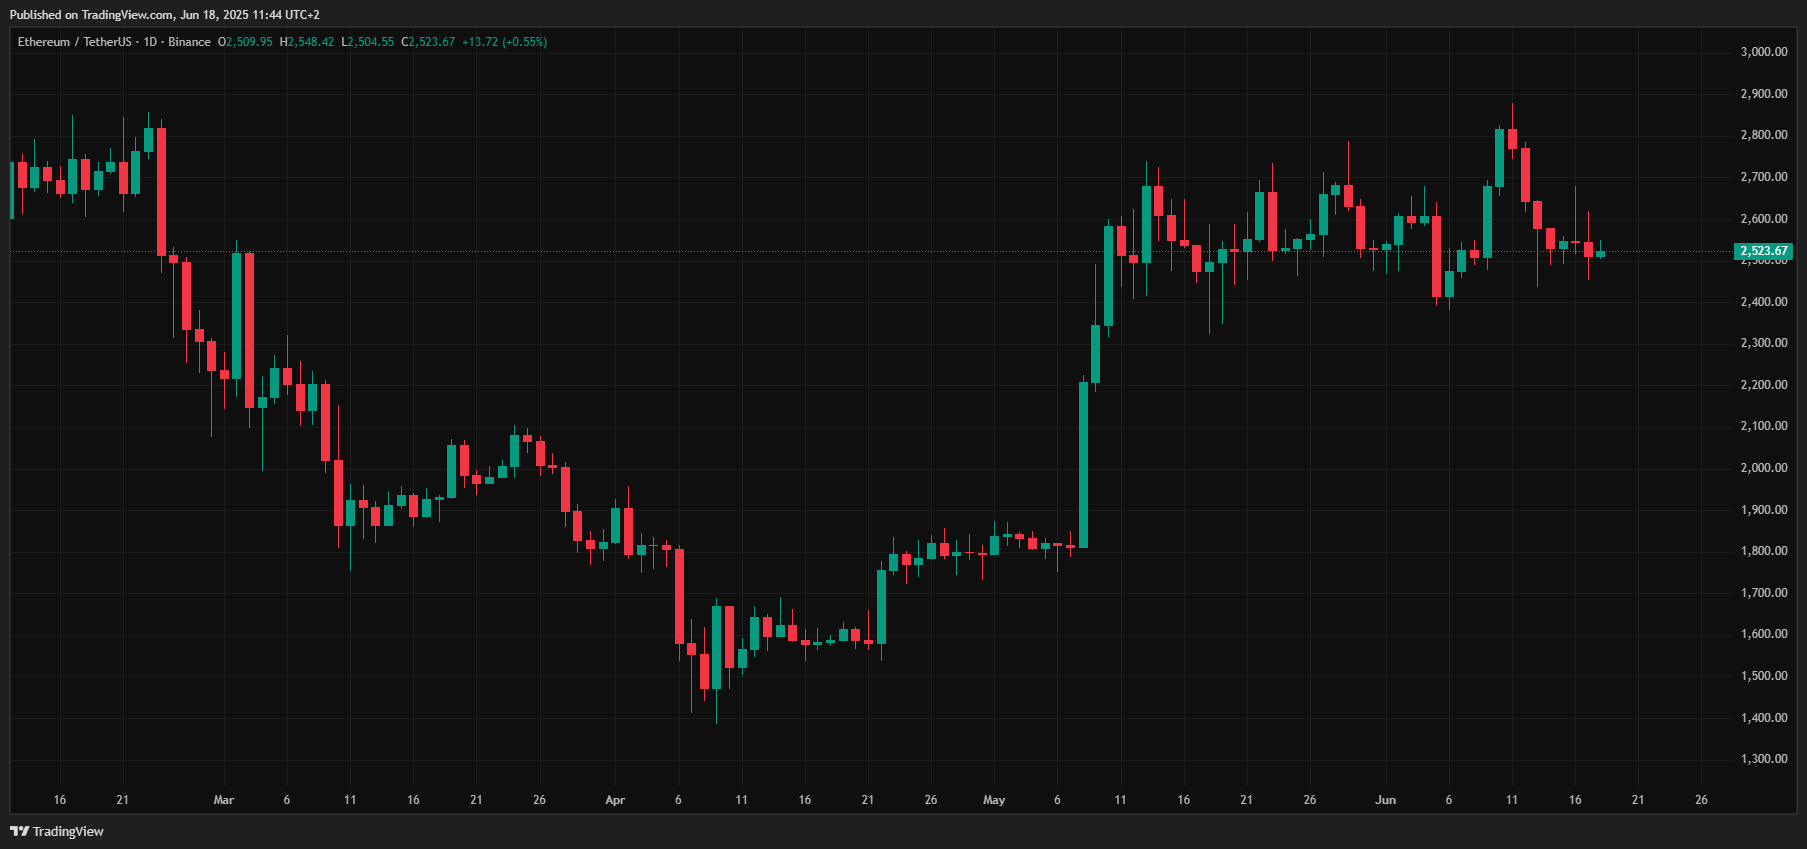The height and width of the screenshot is (849, 1807).
Task: Click the low value 2,504.55 in legend
Action: point(372,42)
